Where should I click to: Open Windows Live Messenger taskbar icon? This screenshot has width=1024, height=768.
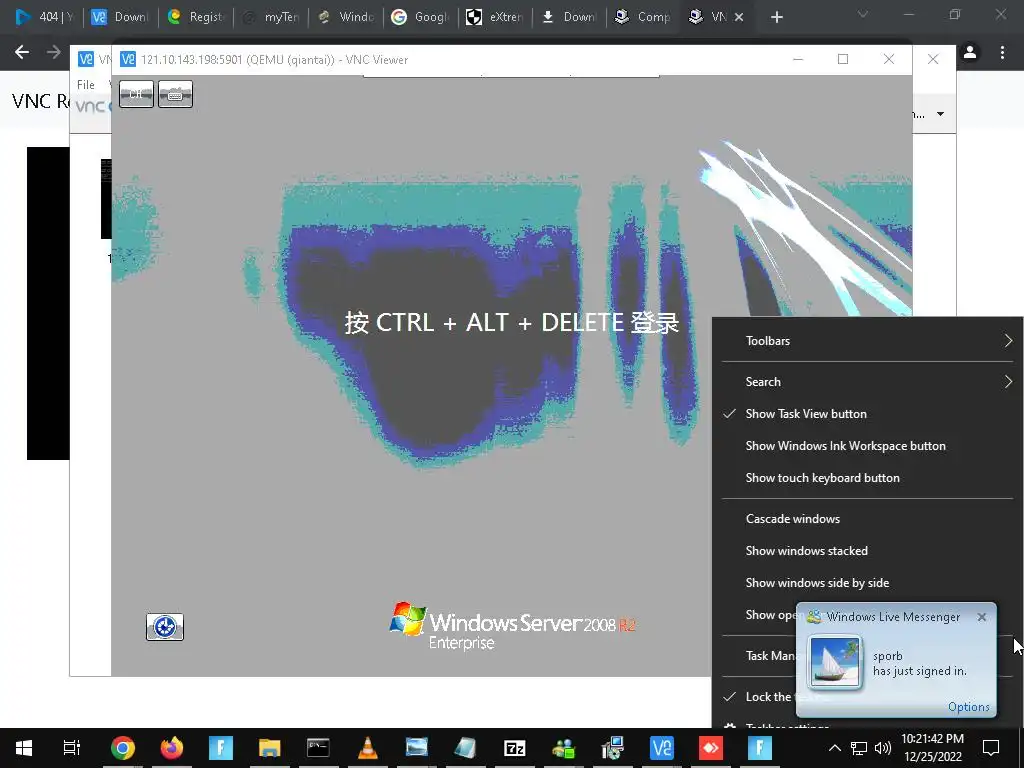(x=564, y=748)
